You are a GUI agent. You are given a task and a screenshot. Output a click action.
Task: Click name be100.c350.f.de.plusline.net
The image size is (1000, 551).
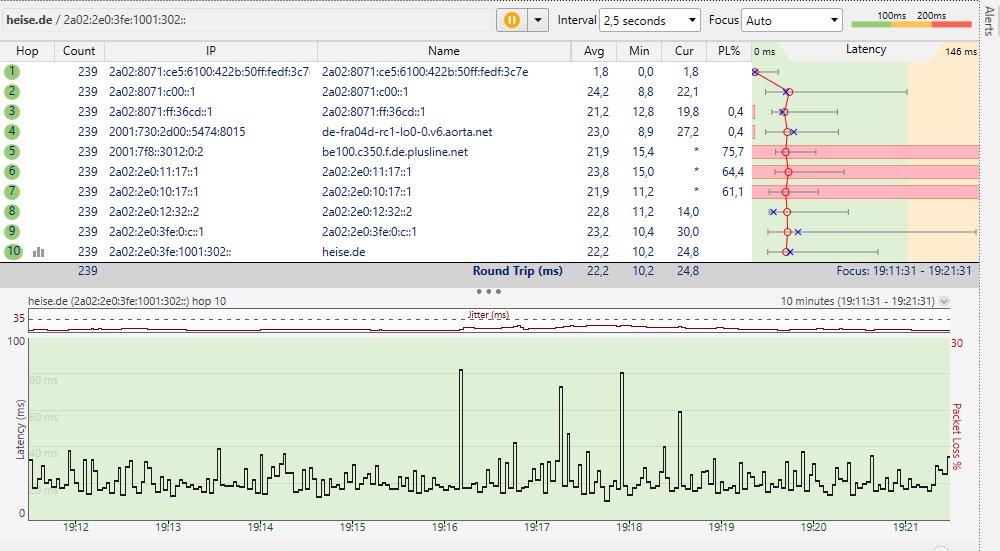(395, 152)
